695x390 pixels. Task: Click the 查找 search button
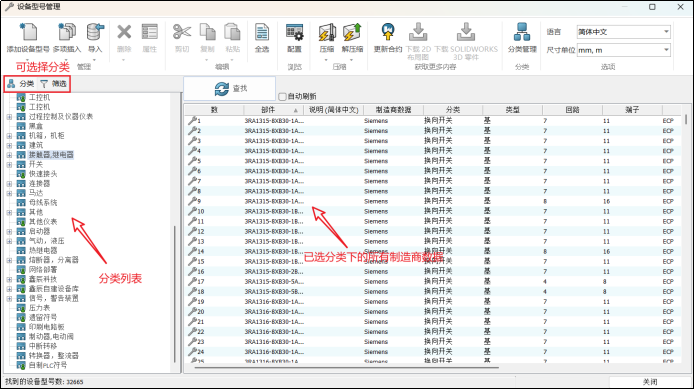[x=230, y=88]
